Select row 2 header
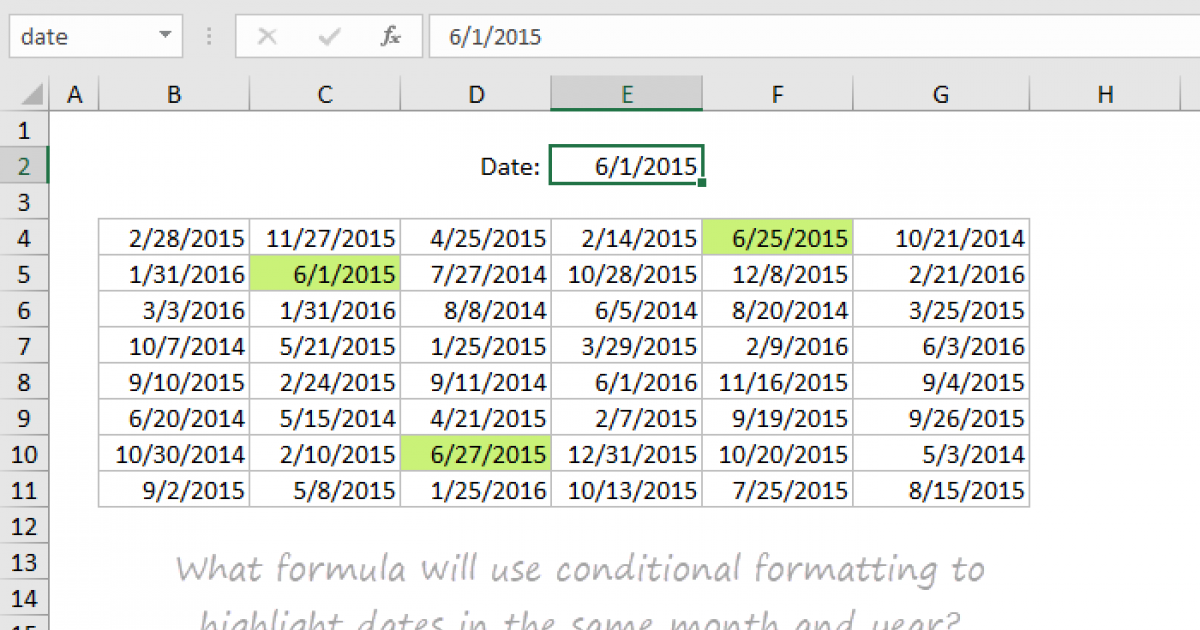Screen dimensions: 1200x630 coord(24,165)
